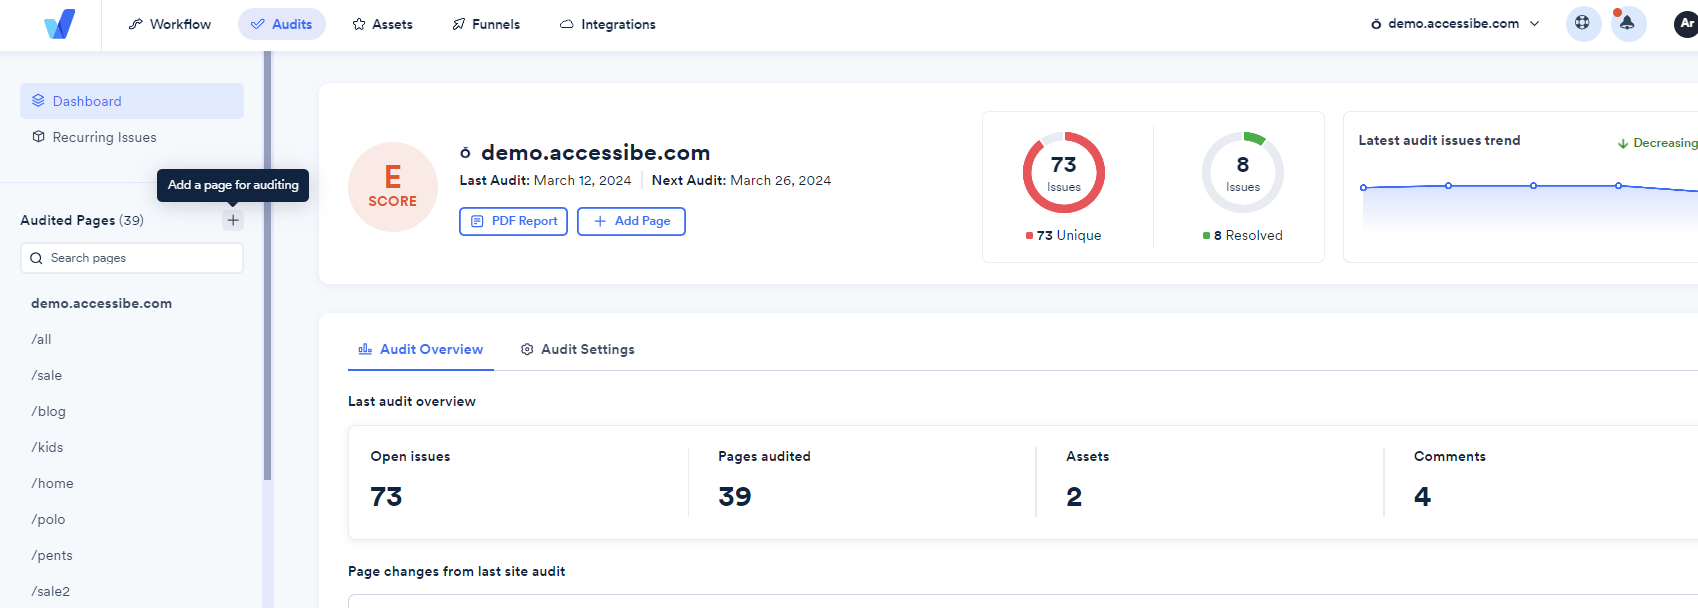The height and width of the screenshot is (608, 1698).
Task: Open the /sale audited page
Action: [x=47, y=376]
